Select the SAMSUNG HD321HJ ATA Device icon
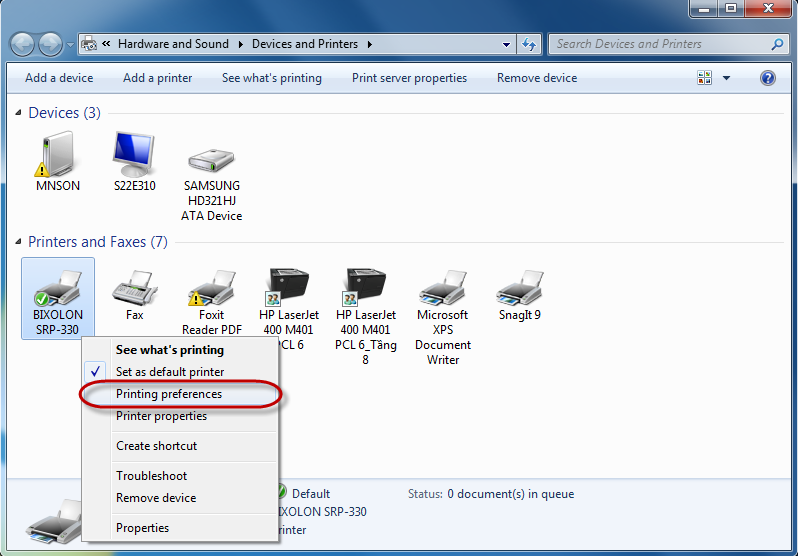The height and width of the screenshot is (556, 798). [211, 160]
